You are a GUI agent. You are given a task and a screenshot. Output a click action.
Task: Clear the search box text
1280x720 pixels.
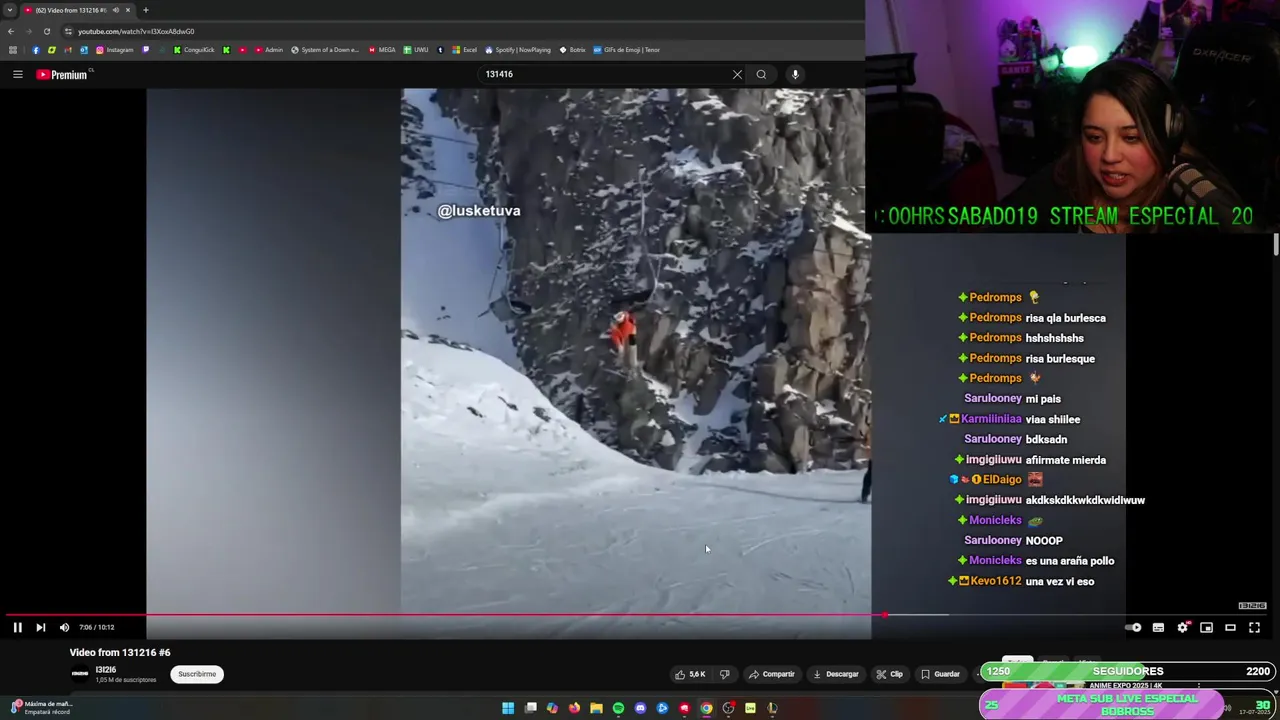pyautogui.click(x=737, y=74)
